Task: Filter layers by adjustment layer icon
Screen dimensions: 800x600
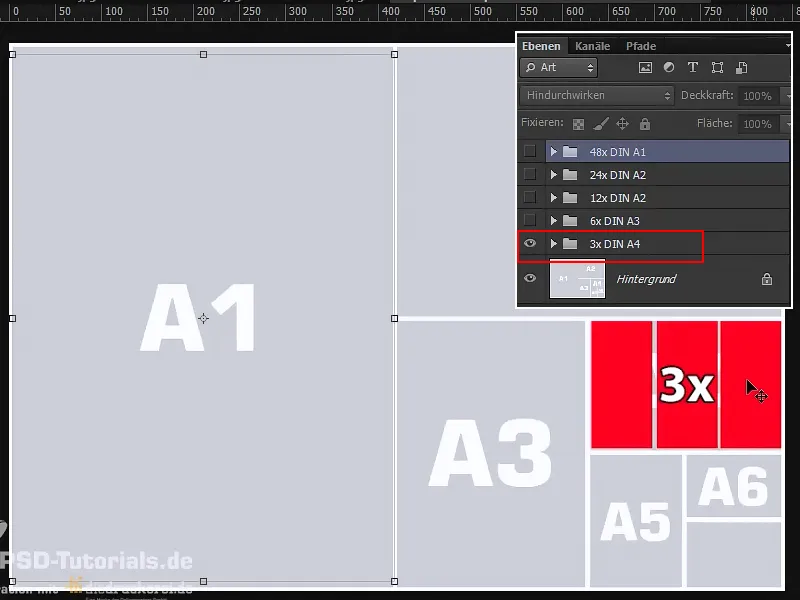Action: 669,67
